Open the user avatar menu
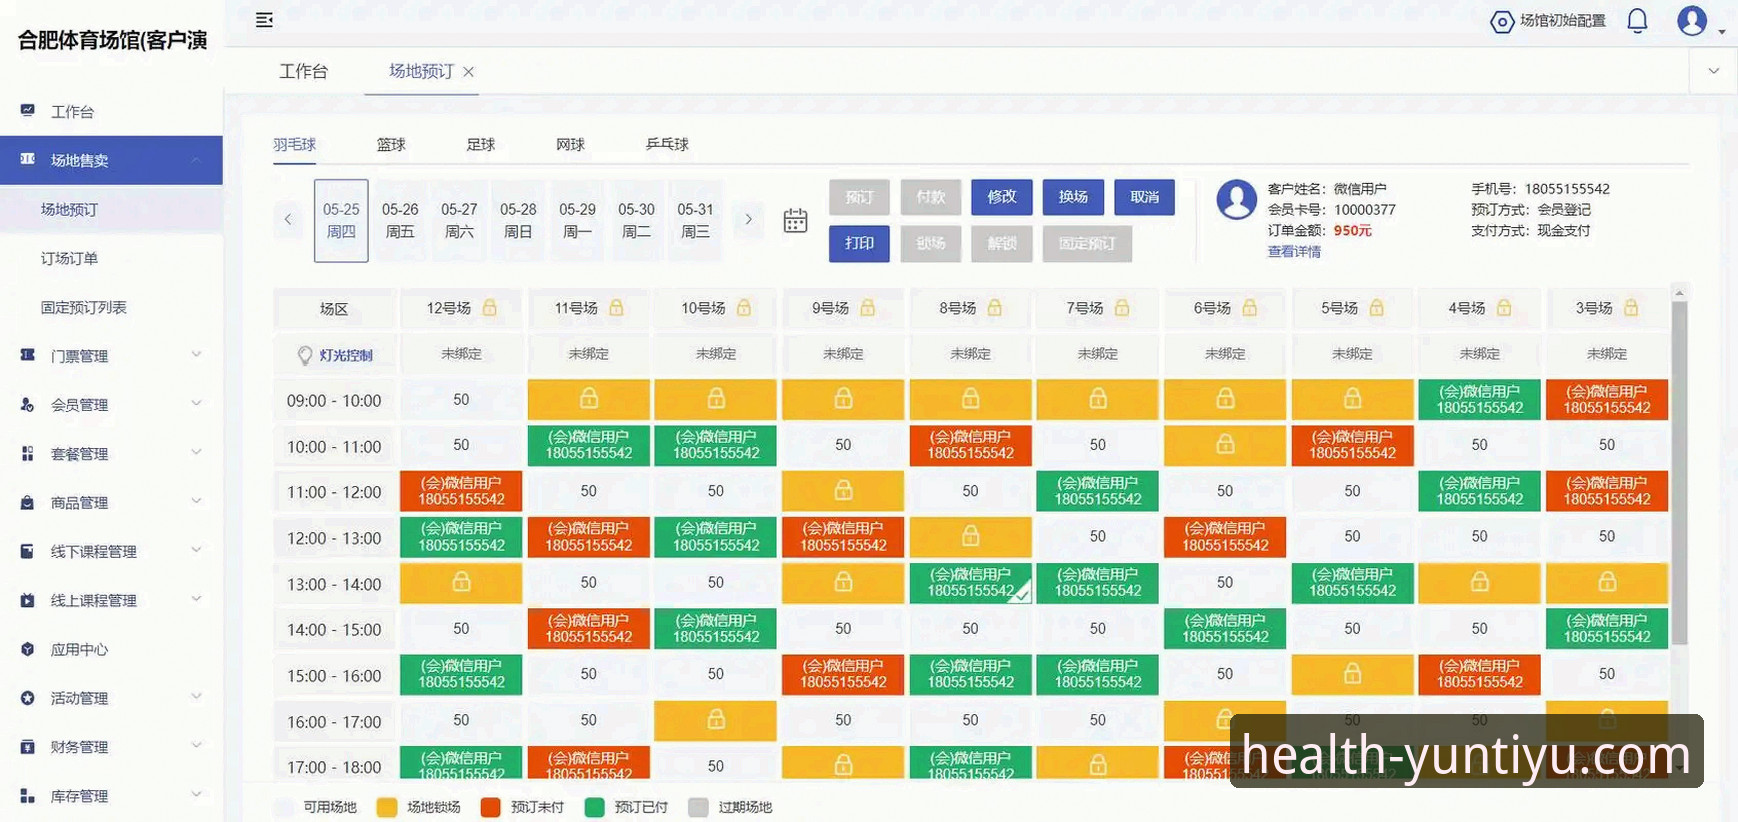Image resolution: width=1738 pixels, height=822 pixels. pyautogui.click(x=1692, y=20)
